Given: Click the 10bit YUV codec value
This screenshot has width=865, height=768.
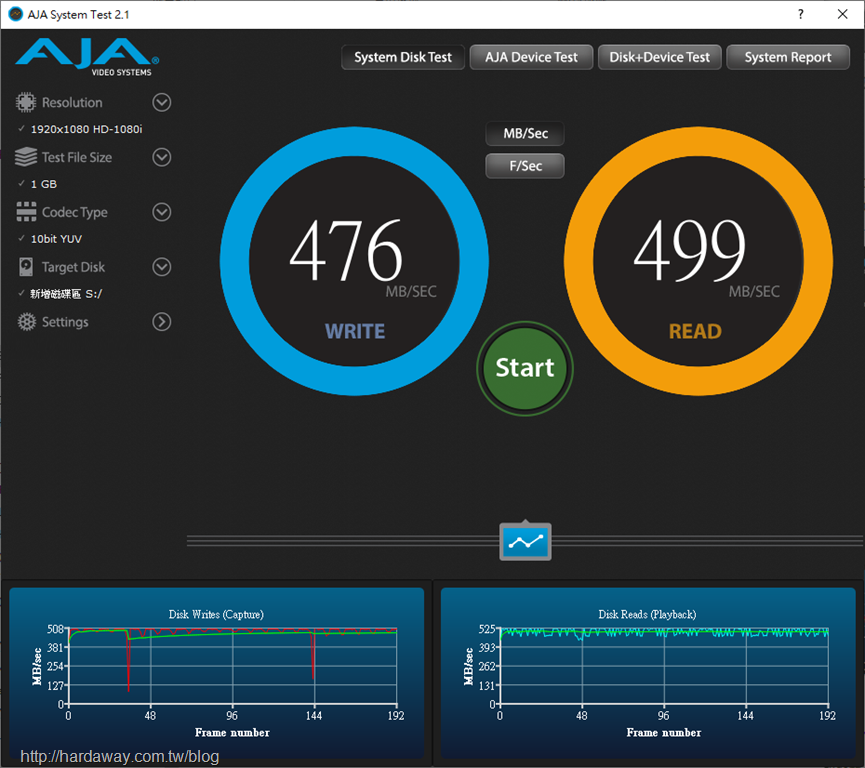Looking at the screenshot, I should pos(56,239).
